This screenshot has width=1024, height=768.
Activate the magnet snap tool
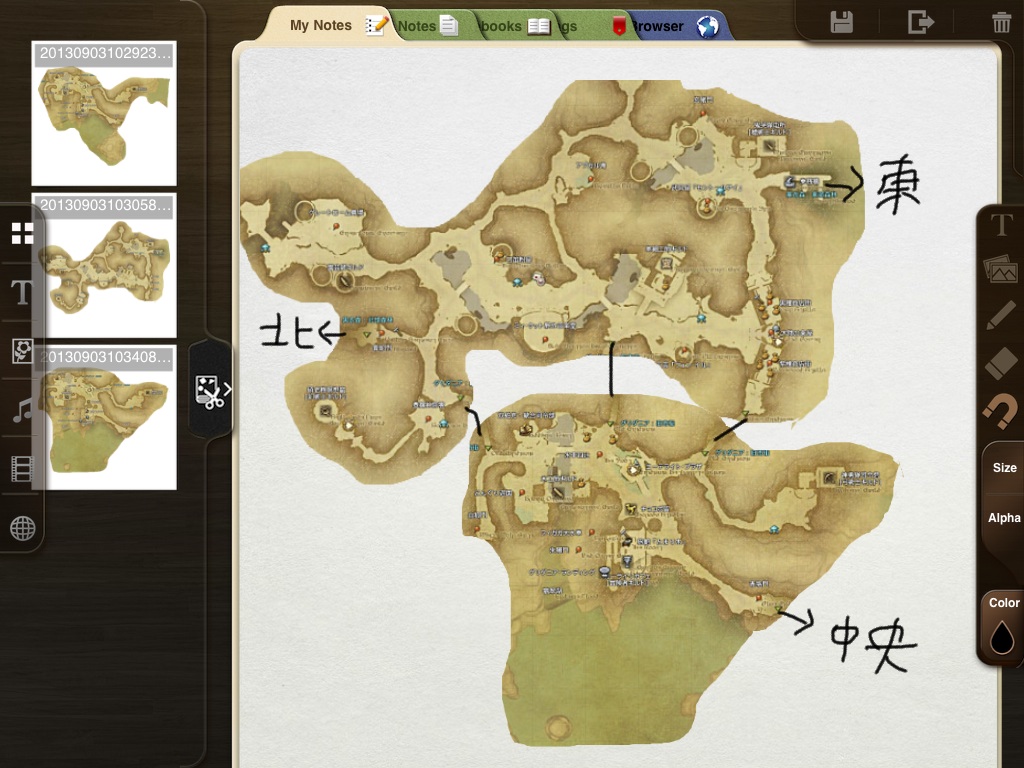click(1001, 409)
